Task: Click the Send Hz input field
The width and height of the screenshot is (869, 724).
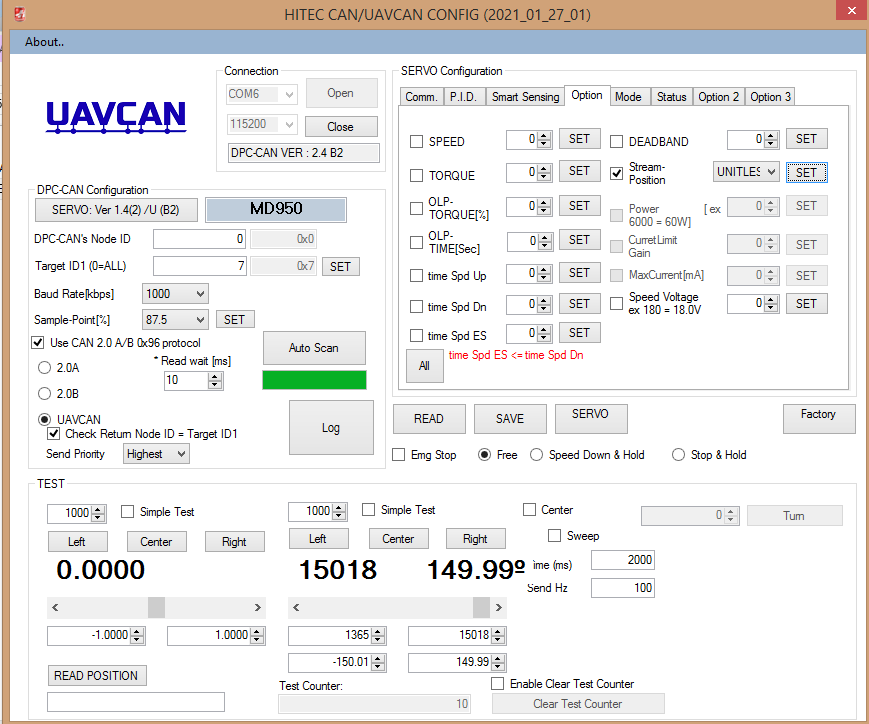Action: coord(623,588)
